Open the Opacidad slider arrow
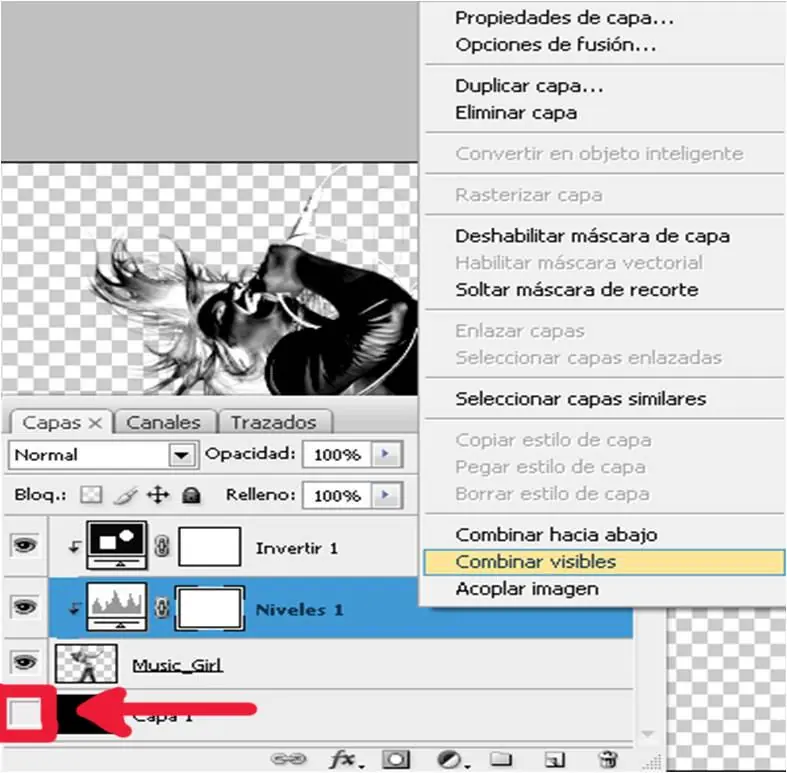This screenshot has height=773, width=787. pos(385,454)
